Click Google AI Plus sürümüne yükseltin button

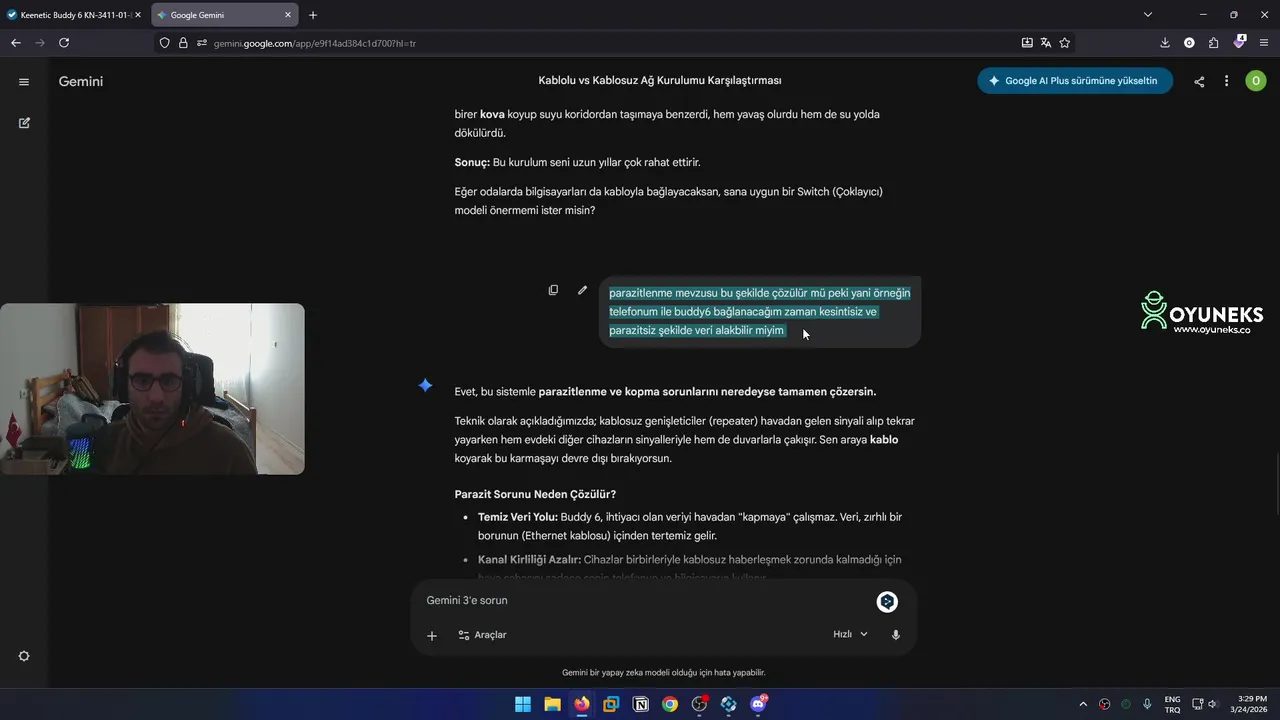[x=1075, y=81]
